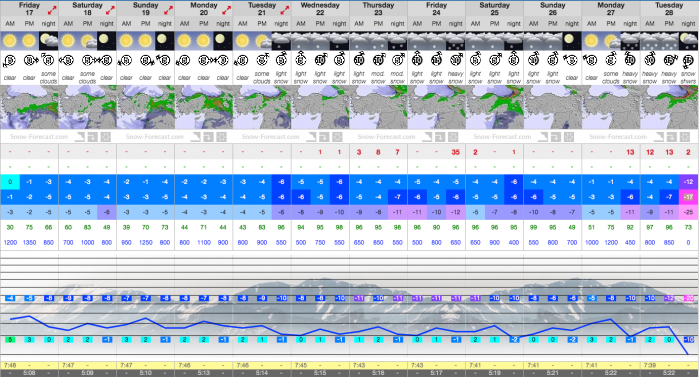Click snowfall value 35 for Friday 24 night

coord(455,152)
